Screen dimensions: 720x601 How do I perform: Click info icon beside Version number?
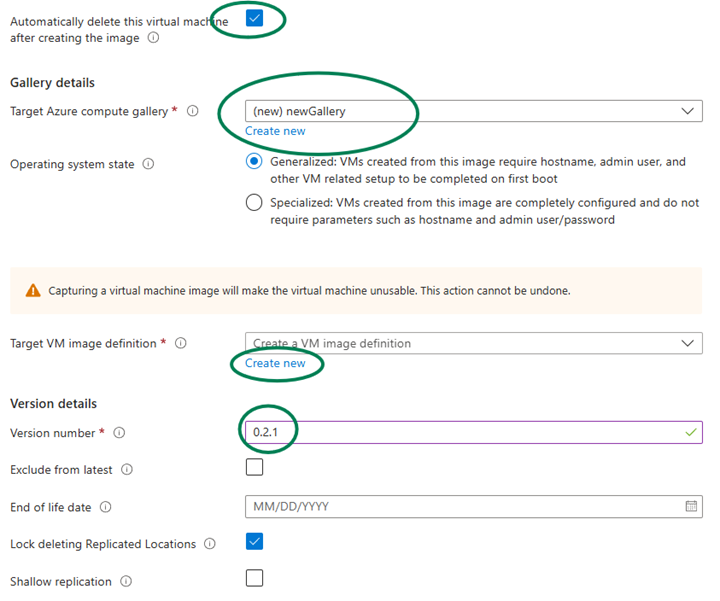tap(119, 432)
